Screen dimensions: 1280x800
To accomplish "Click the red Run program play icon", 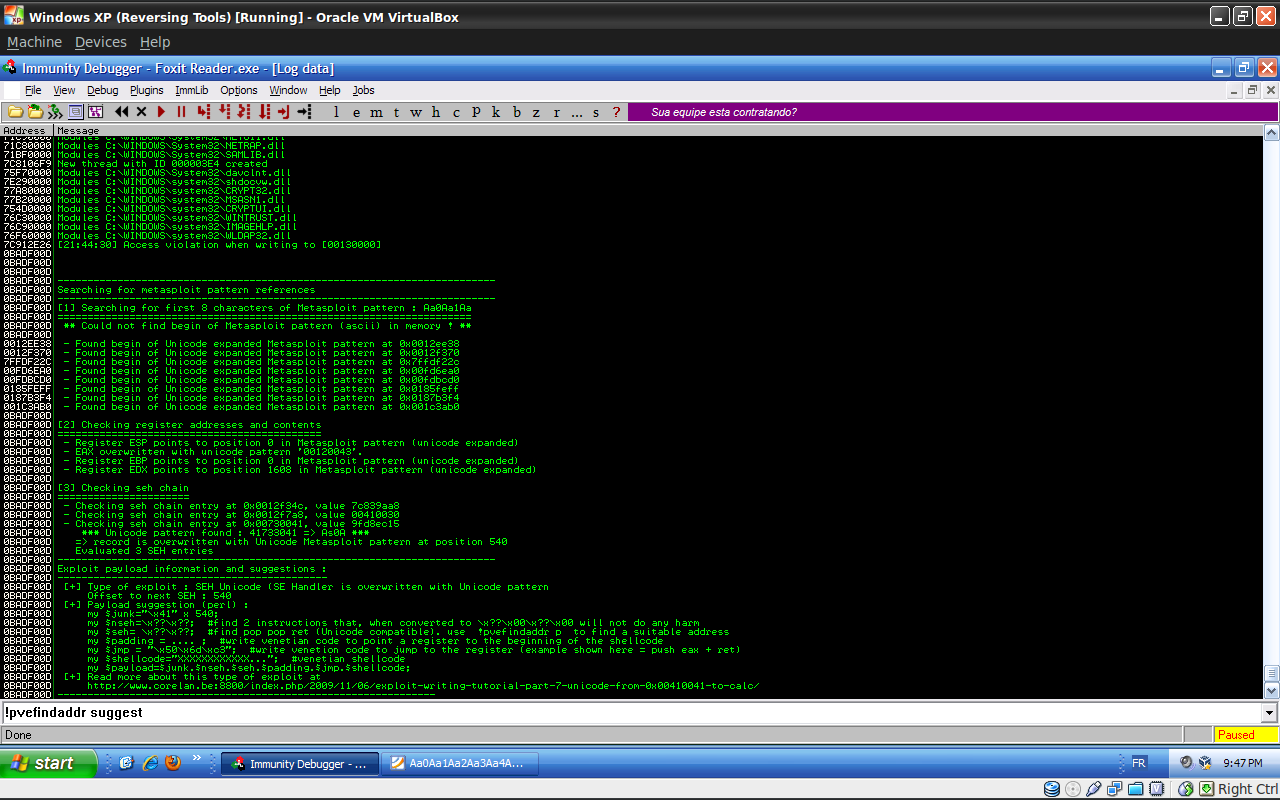I will pyautogui.click(x=161, y=112).
